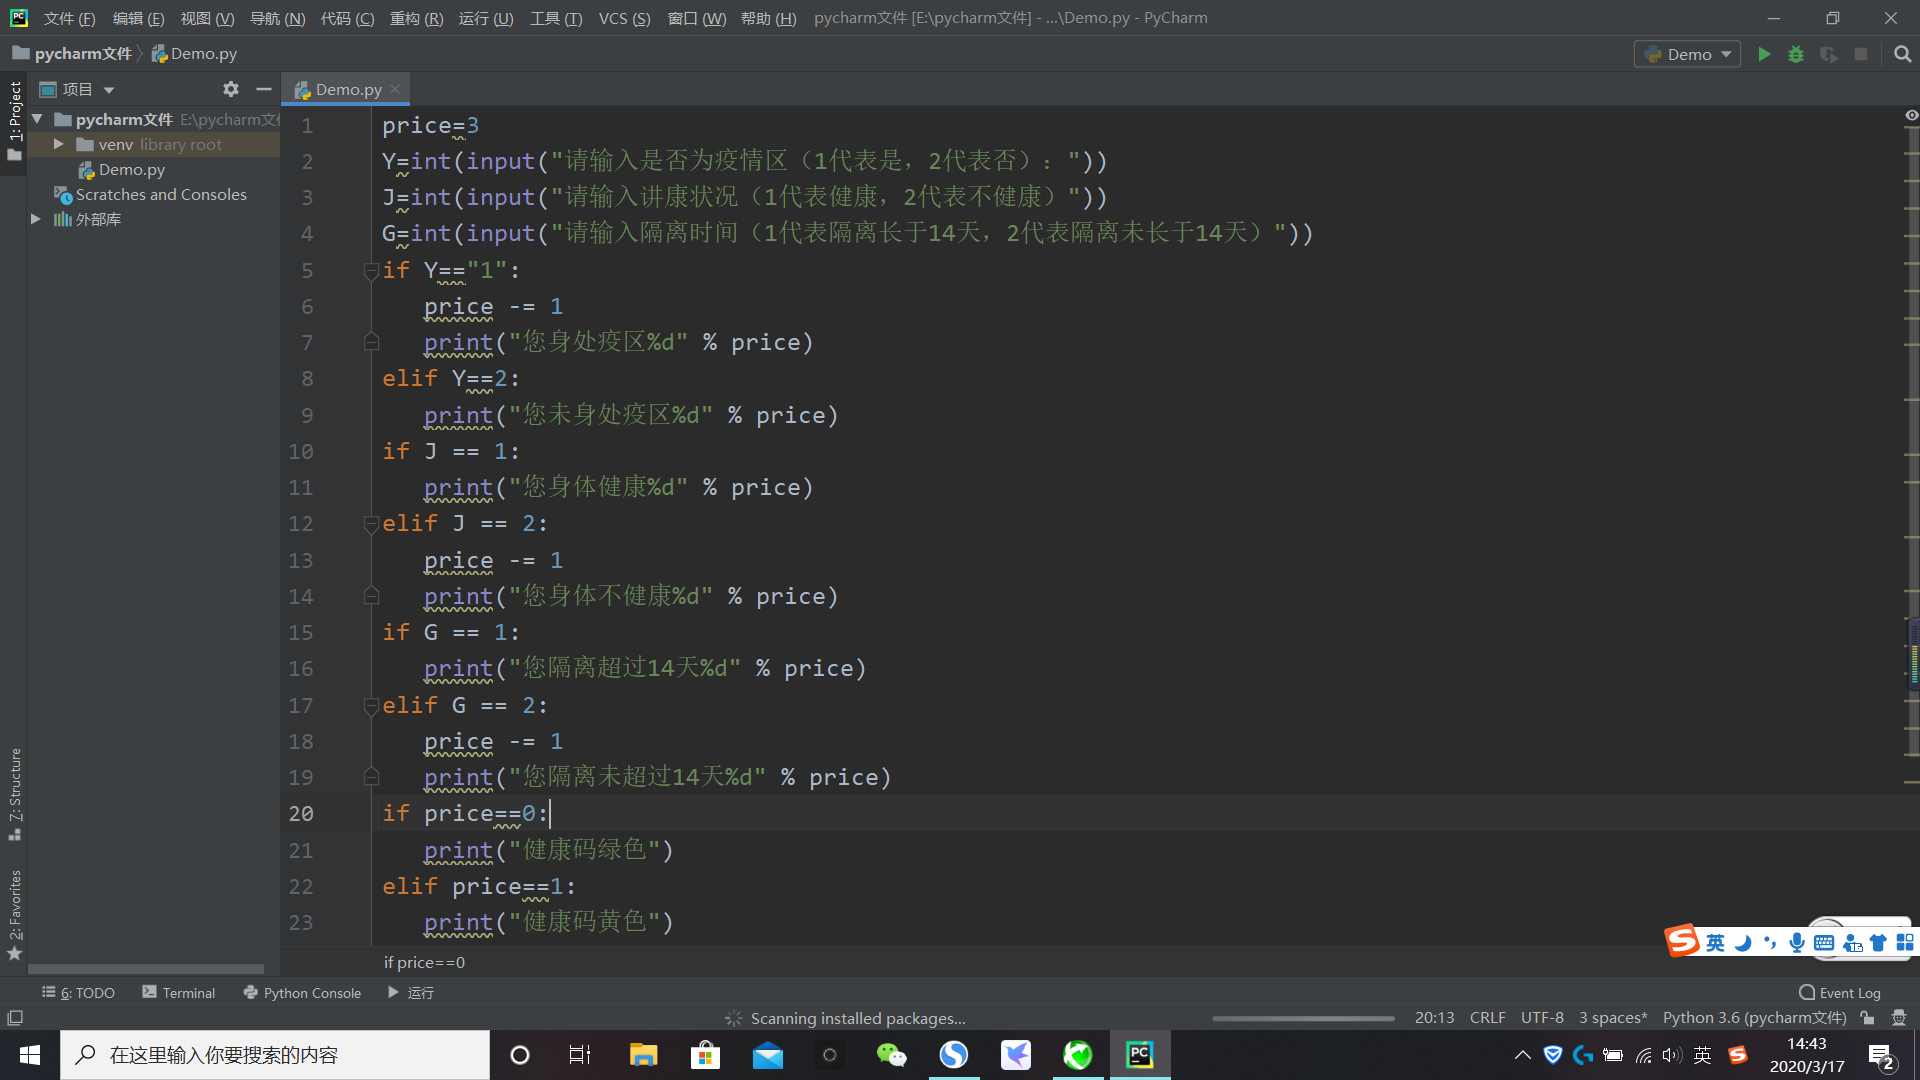
Task: Click Demo.py breadcrumb in navigation bar
Action: (194, 53)
